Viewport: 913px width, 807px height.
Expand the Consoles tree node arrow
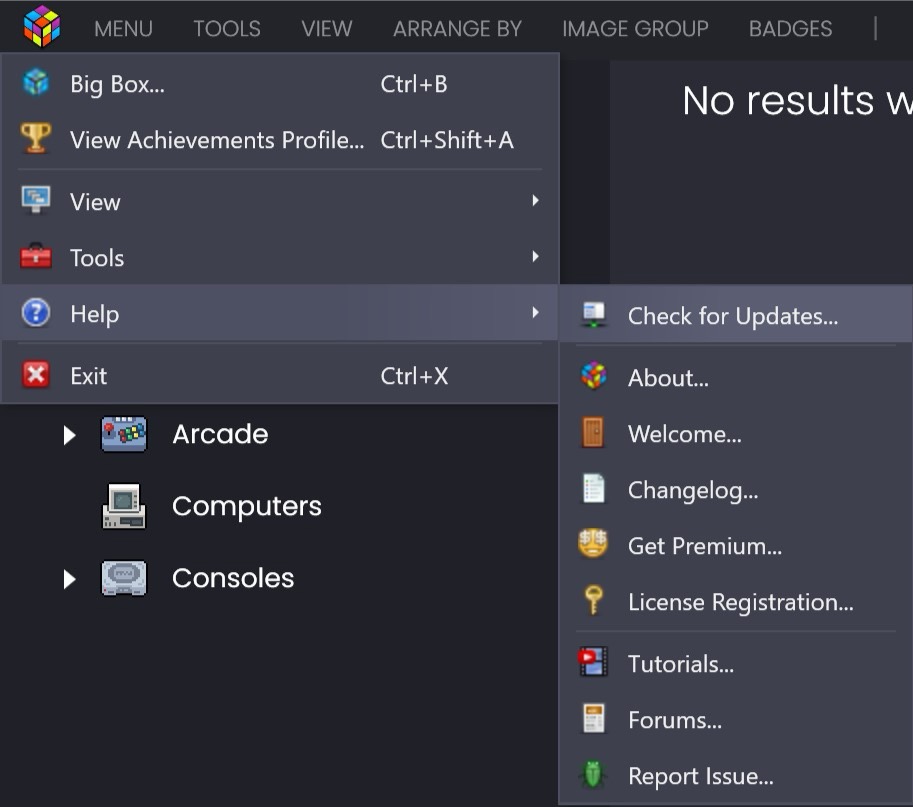(69, 579)
